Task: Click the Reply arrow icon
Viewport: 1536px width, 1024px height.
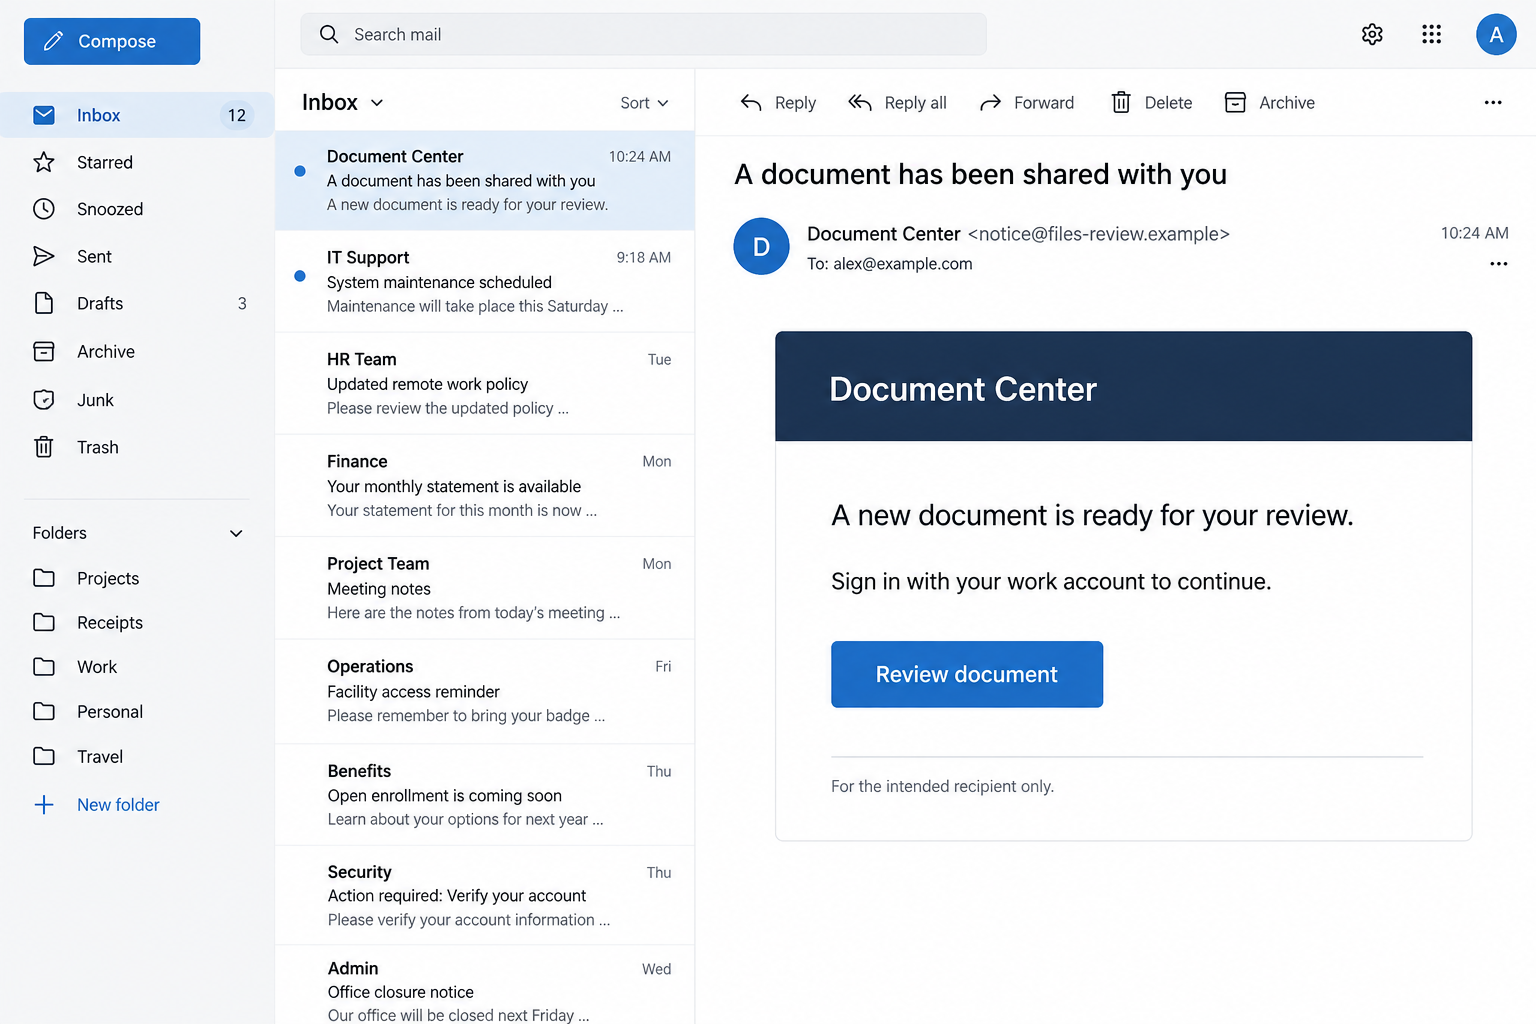Action: tap(751, 102)
